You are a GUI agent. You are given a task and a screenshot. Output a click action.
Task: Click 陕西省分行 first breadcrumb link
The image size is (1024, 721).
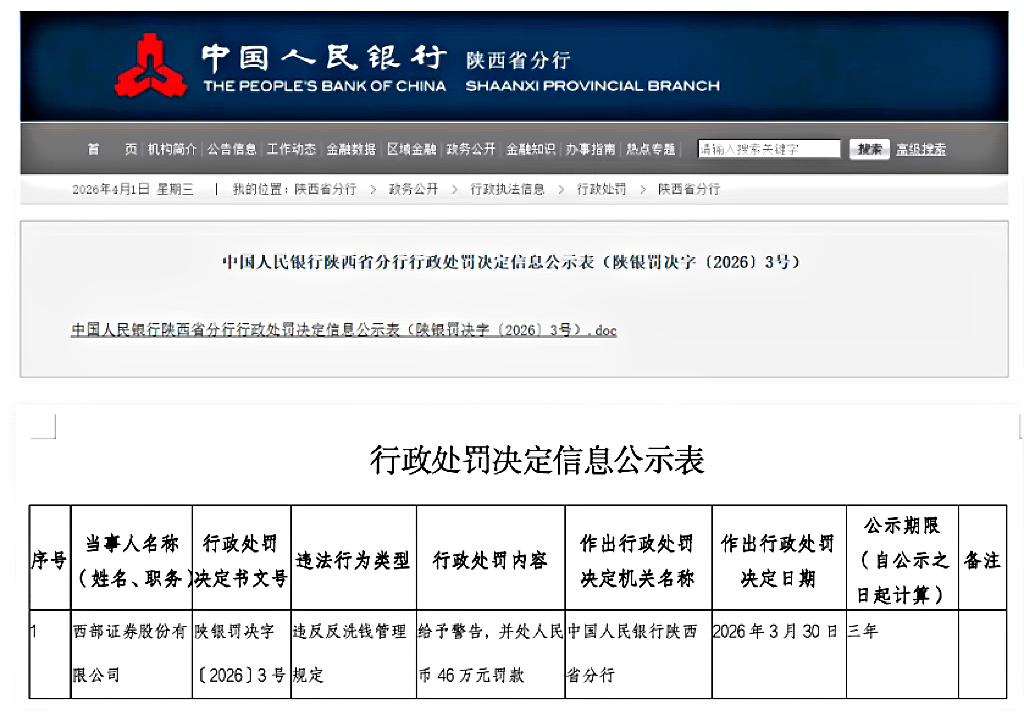click(x=325, y=189)
